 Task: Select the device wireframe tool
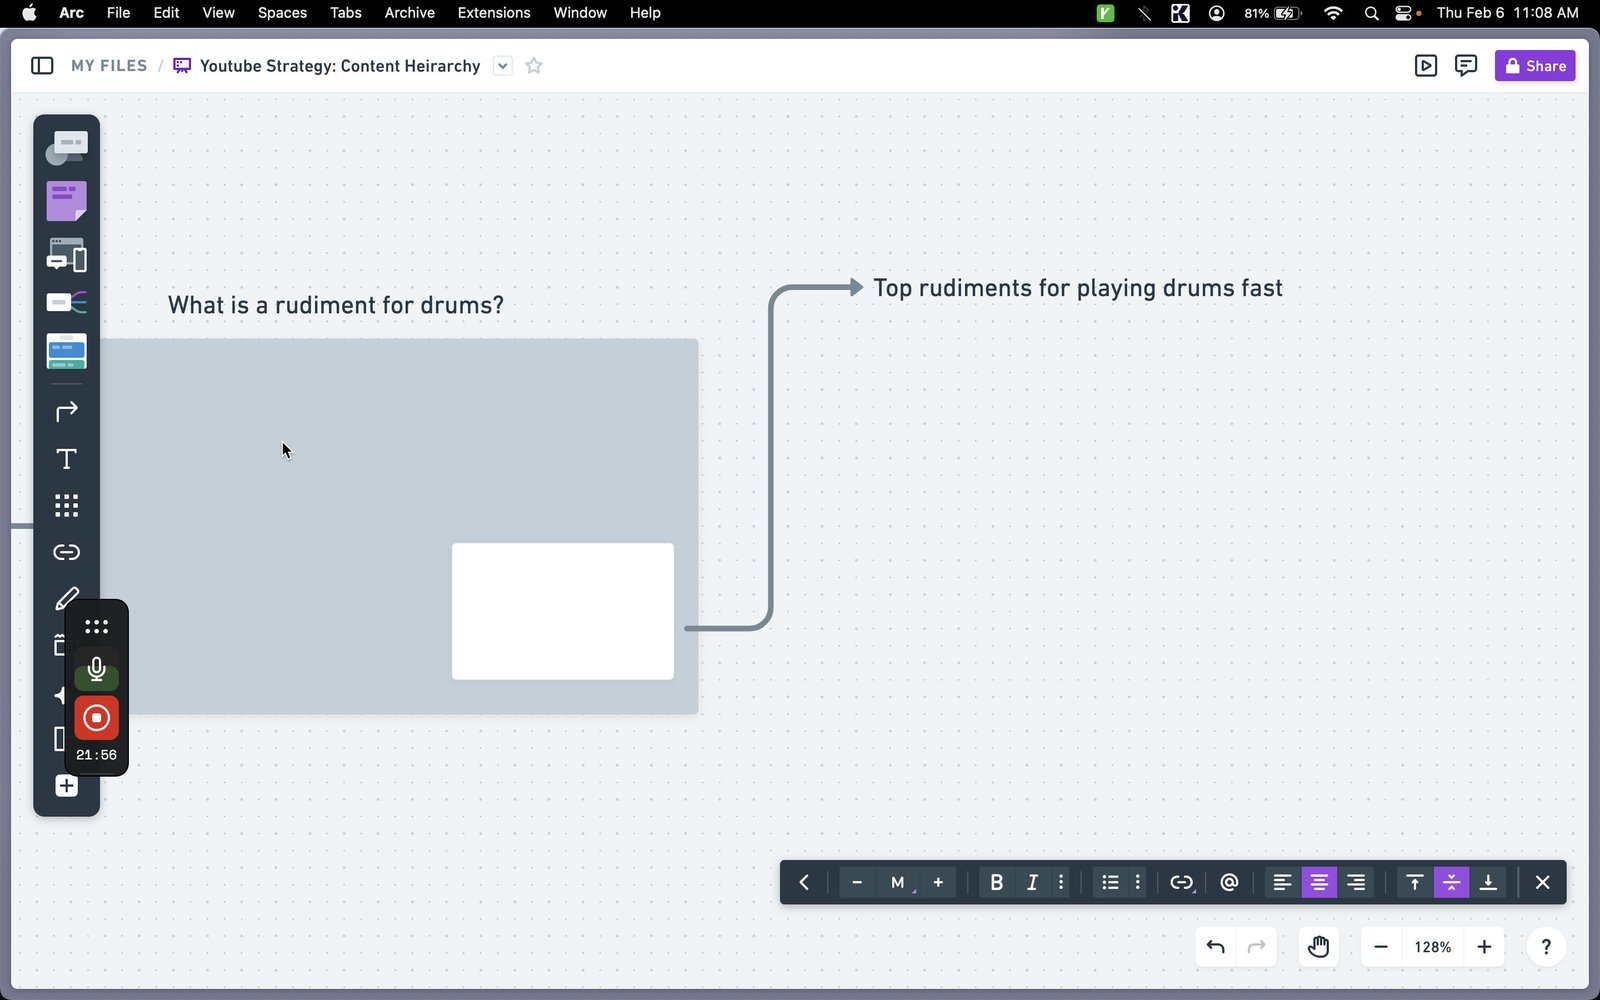tap(66, 255)
